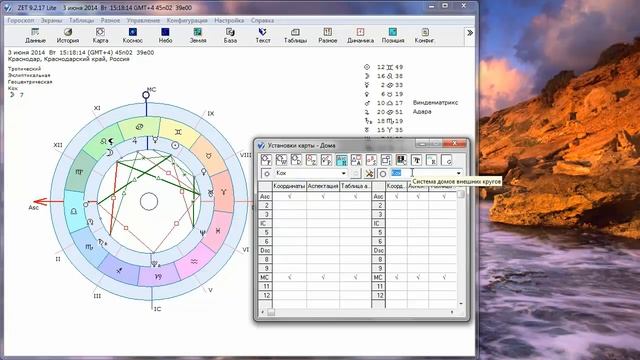This screenshot has width=640, height=360.
Task: Click the Тропический label in chart info
Action: pos(24,69)
